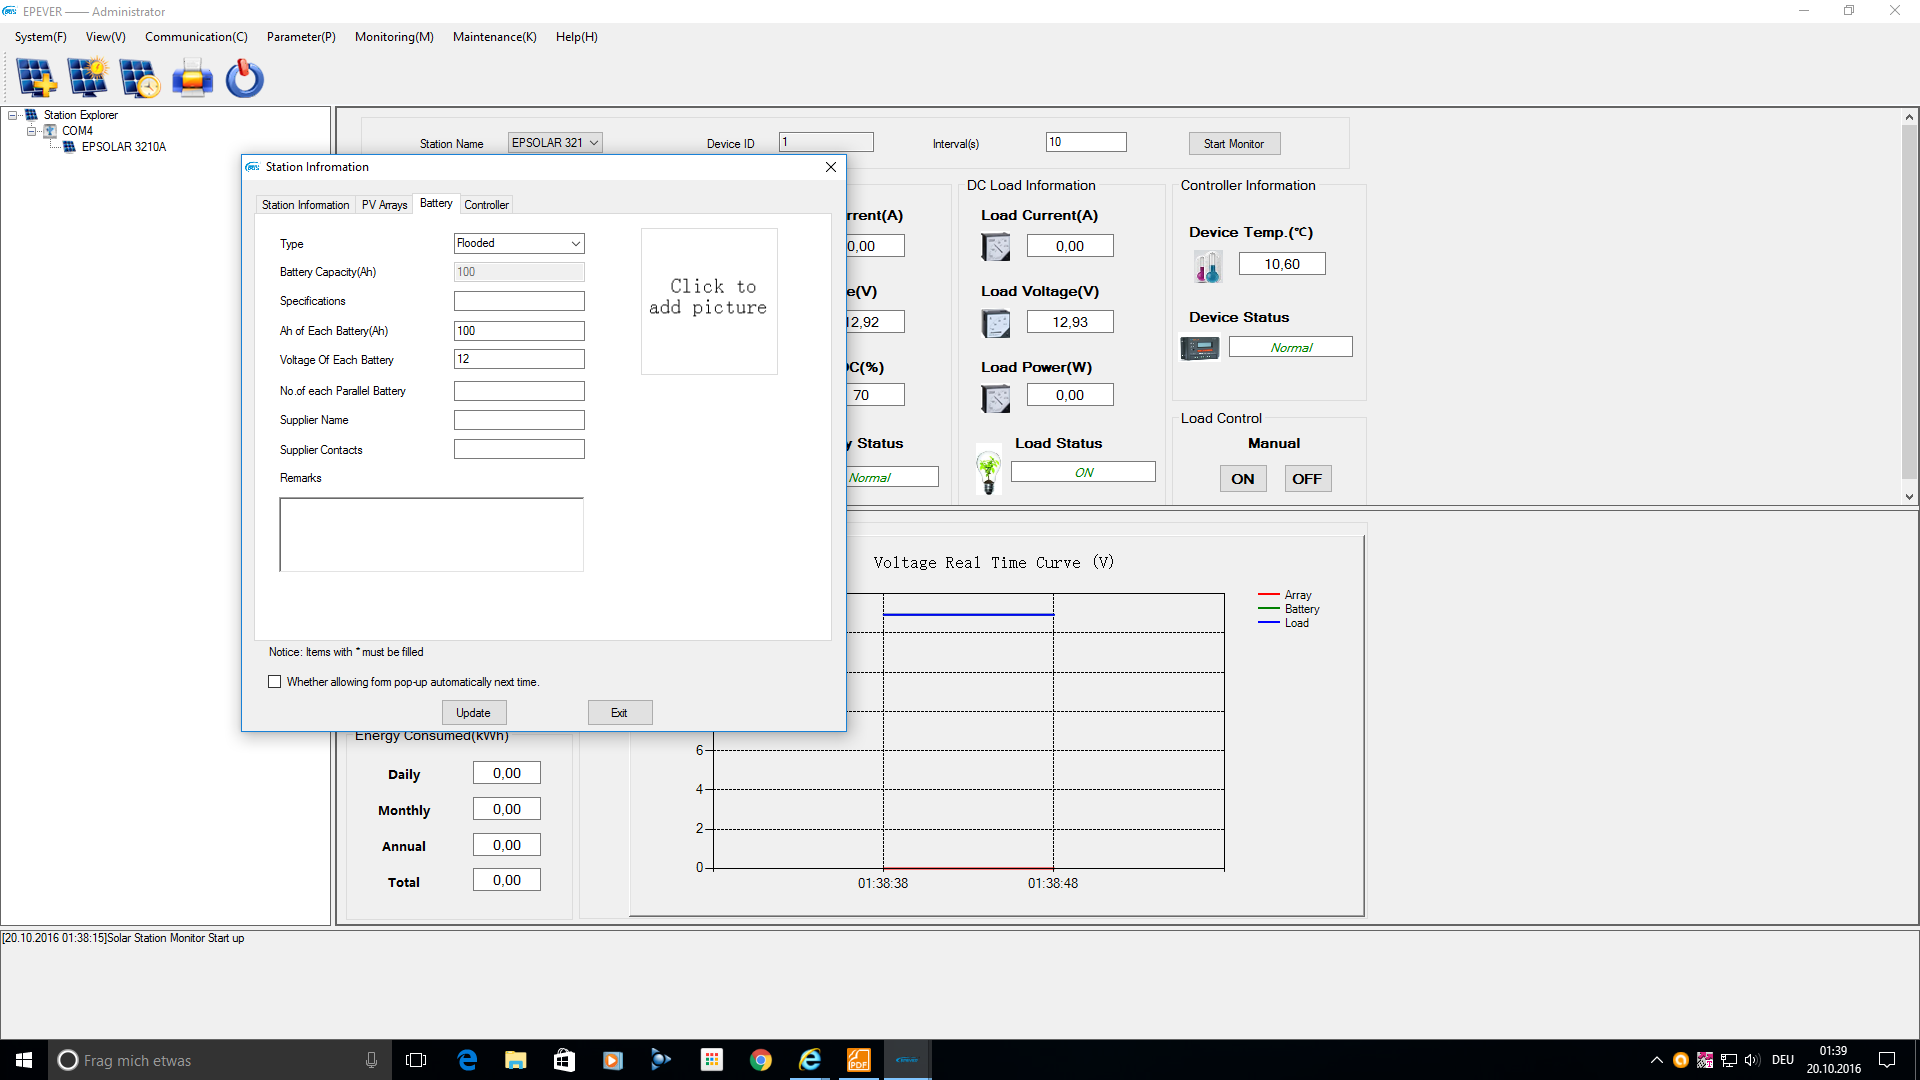Switch to the PV Arrays tab
Viewport: 1920px width, 1080px height.
[384, 205]
